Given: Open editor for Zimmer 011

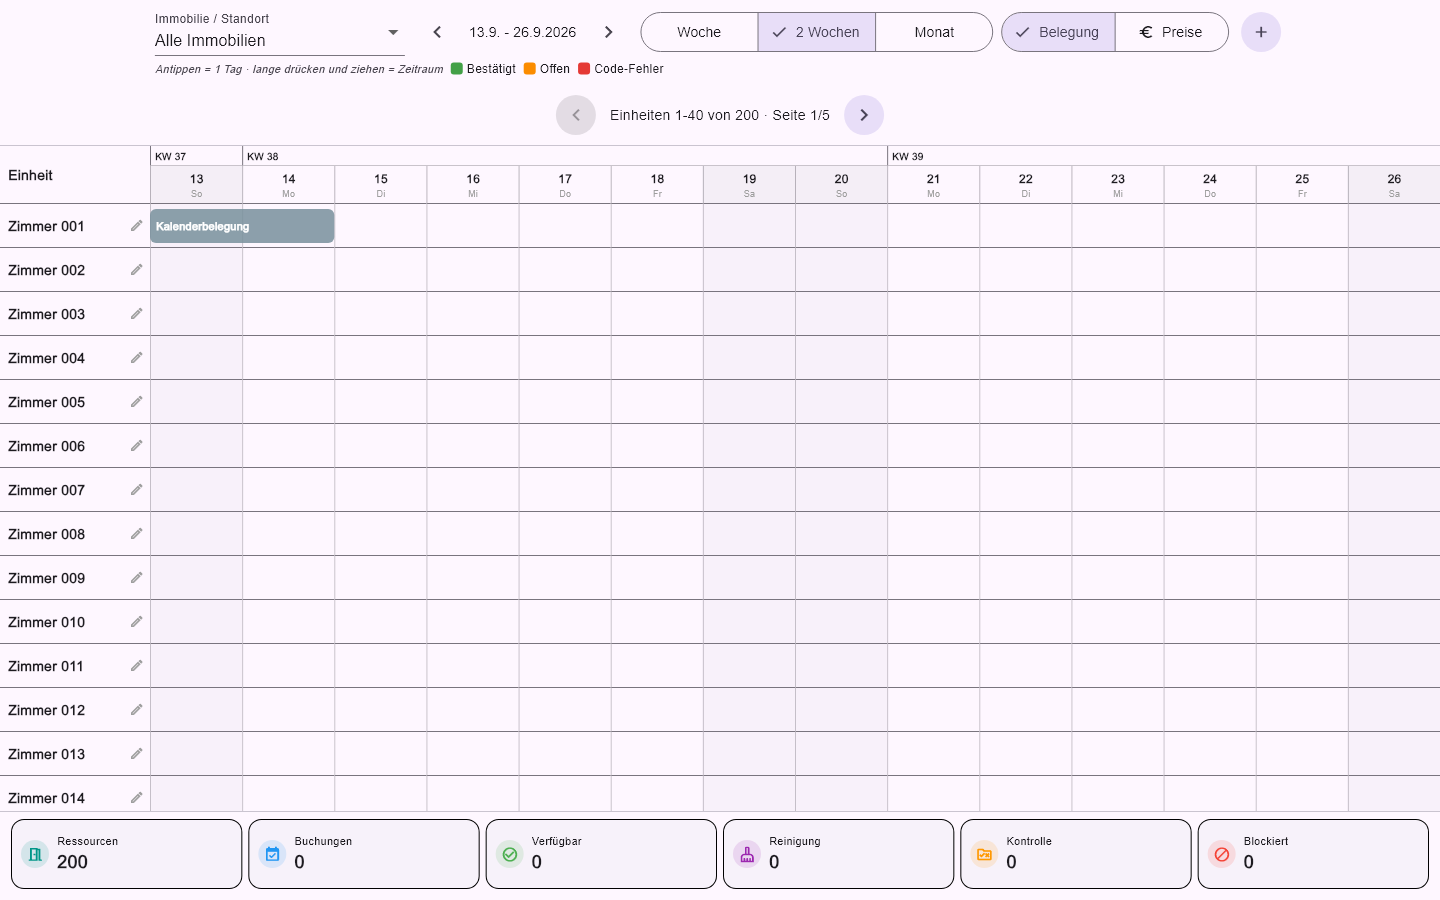Looking at the screenshot, I should point(136,666).
